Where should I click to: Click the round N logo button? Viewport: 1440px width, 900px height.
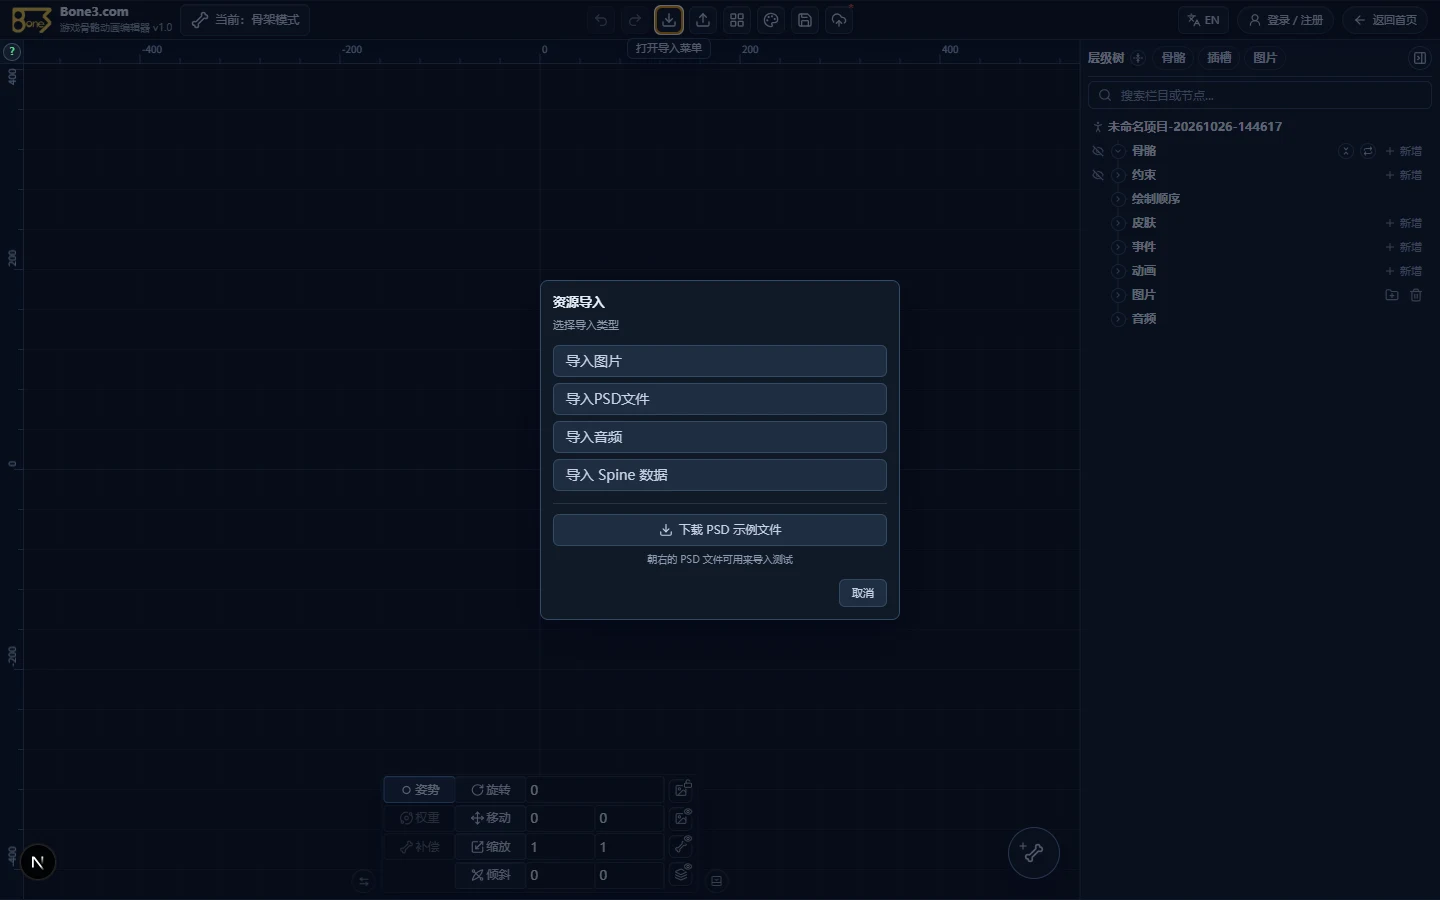click(x=38, y=862)
